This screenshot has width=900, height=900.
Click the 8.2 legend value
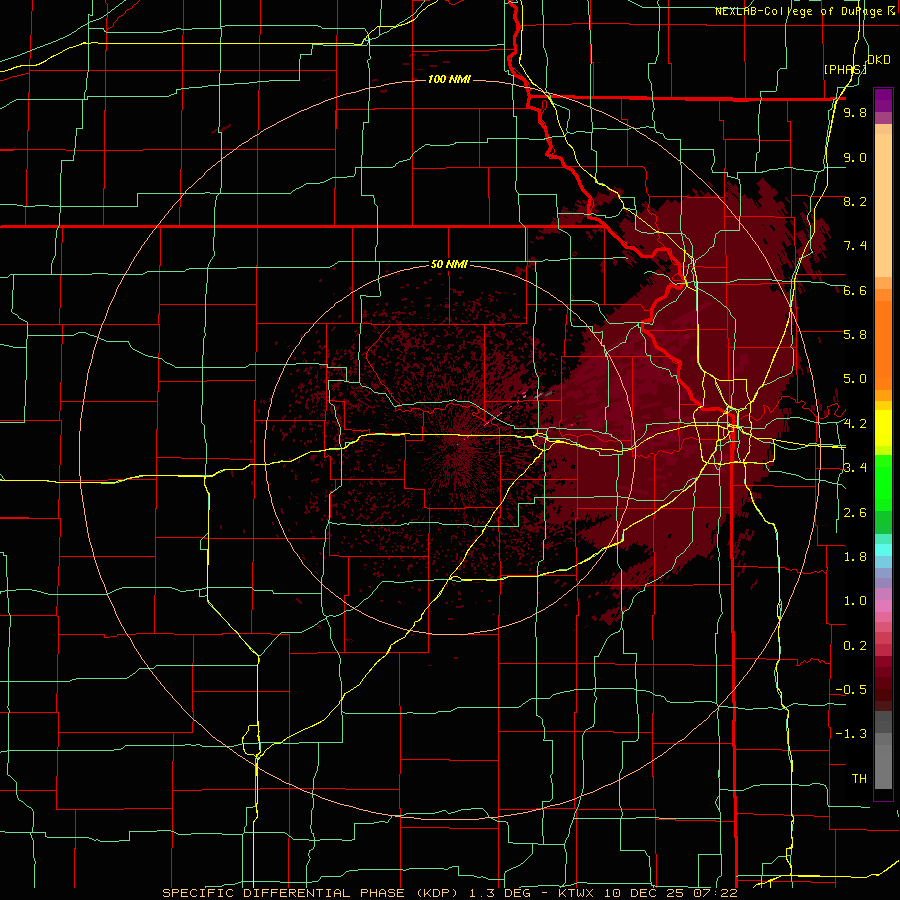[x=855, y=202]
